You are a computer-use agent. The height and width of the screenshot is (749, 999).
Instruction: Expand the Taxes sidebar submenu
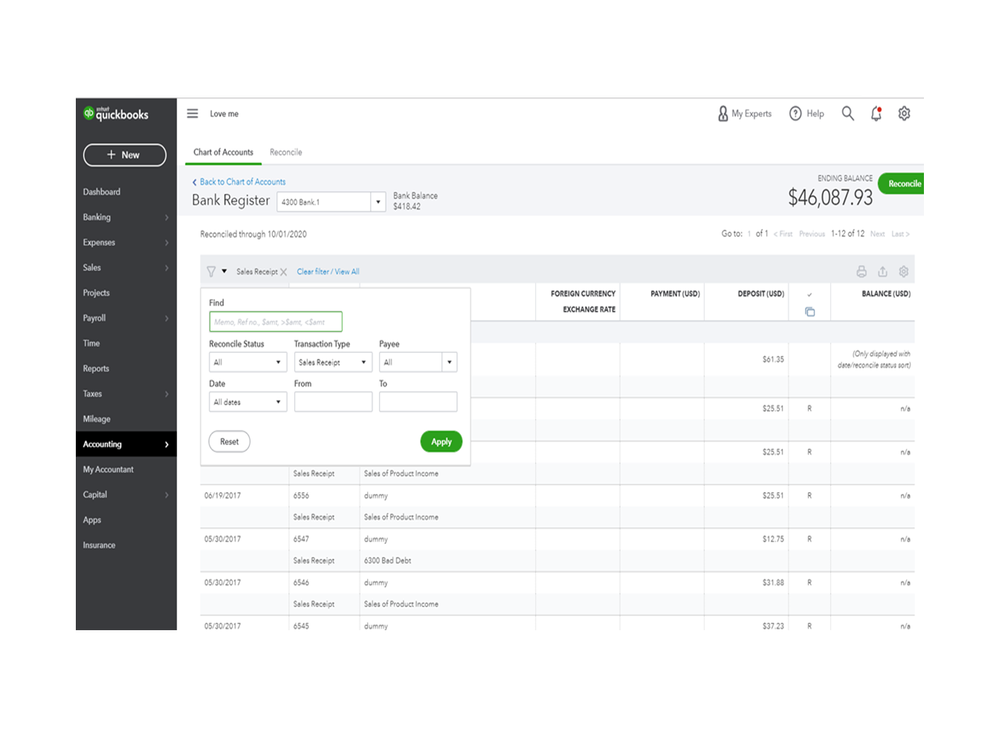167,394
